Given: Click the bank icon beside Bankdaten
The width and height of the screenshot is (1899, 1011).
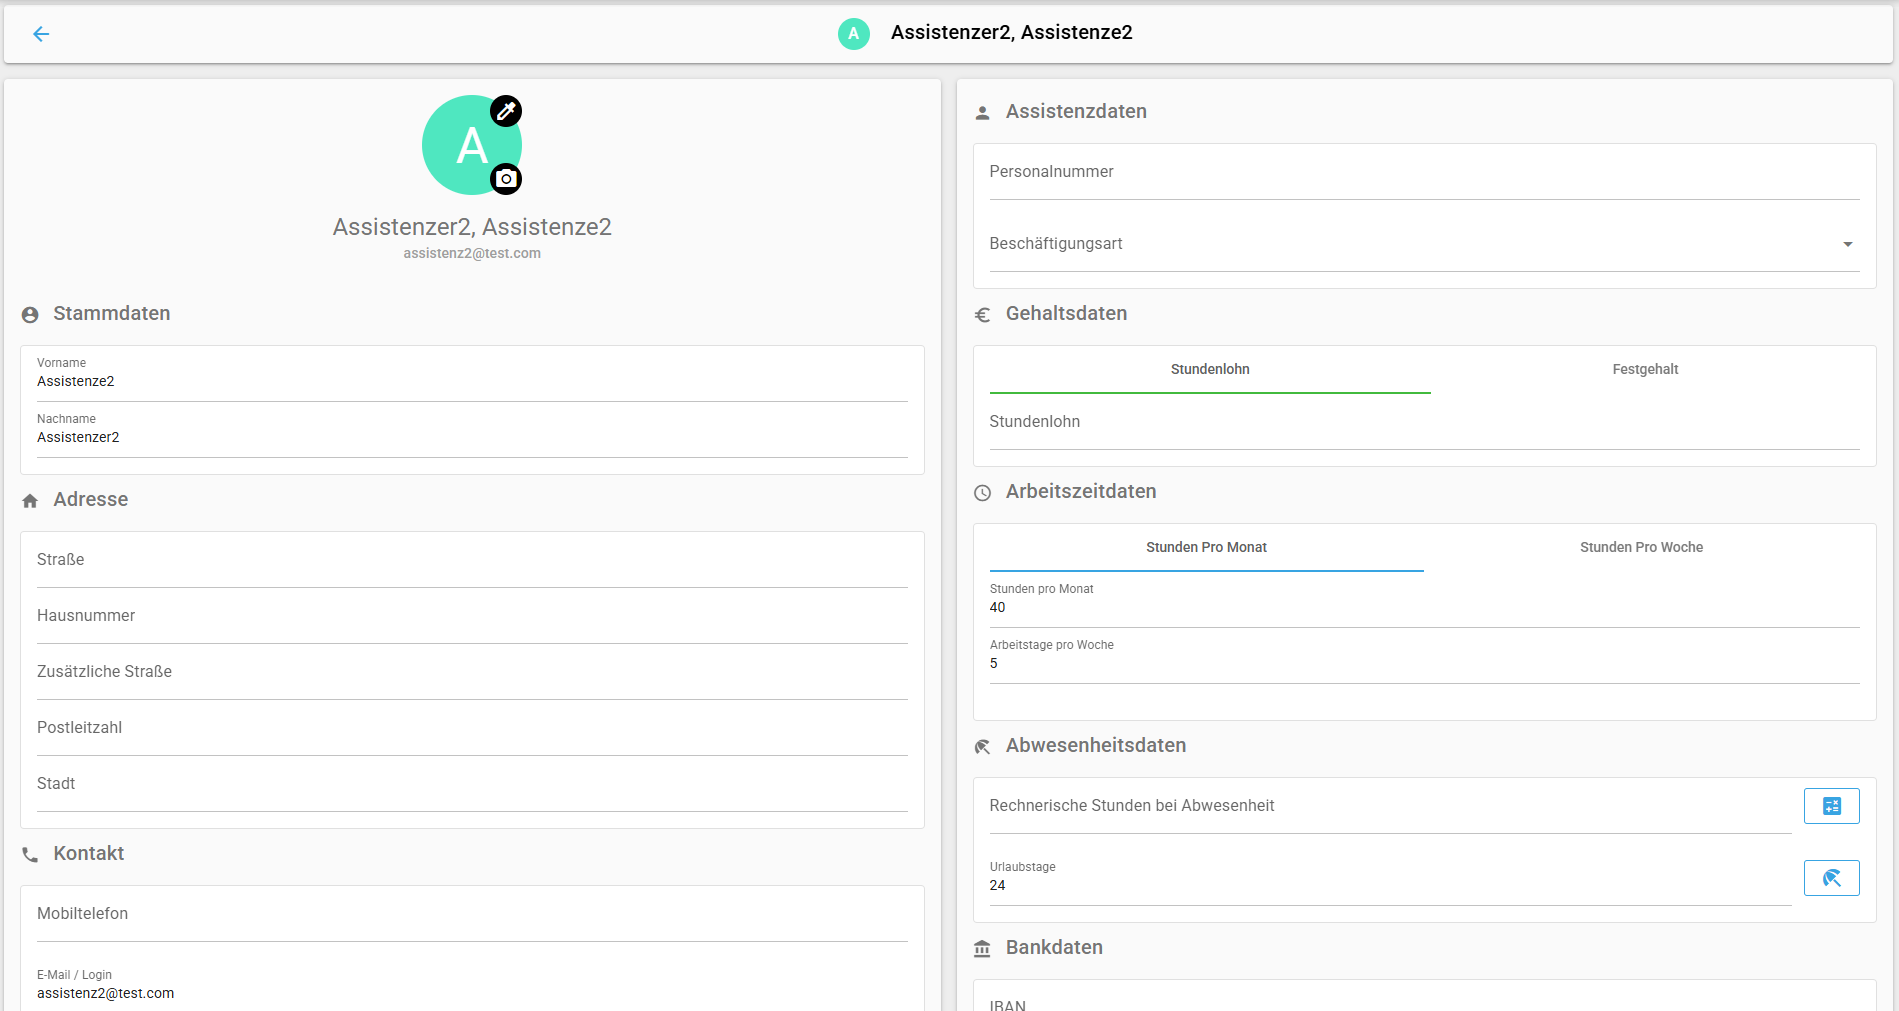Looking at the screenshot, I should point(983,949).
